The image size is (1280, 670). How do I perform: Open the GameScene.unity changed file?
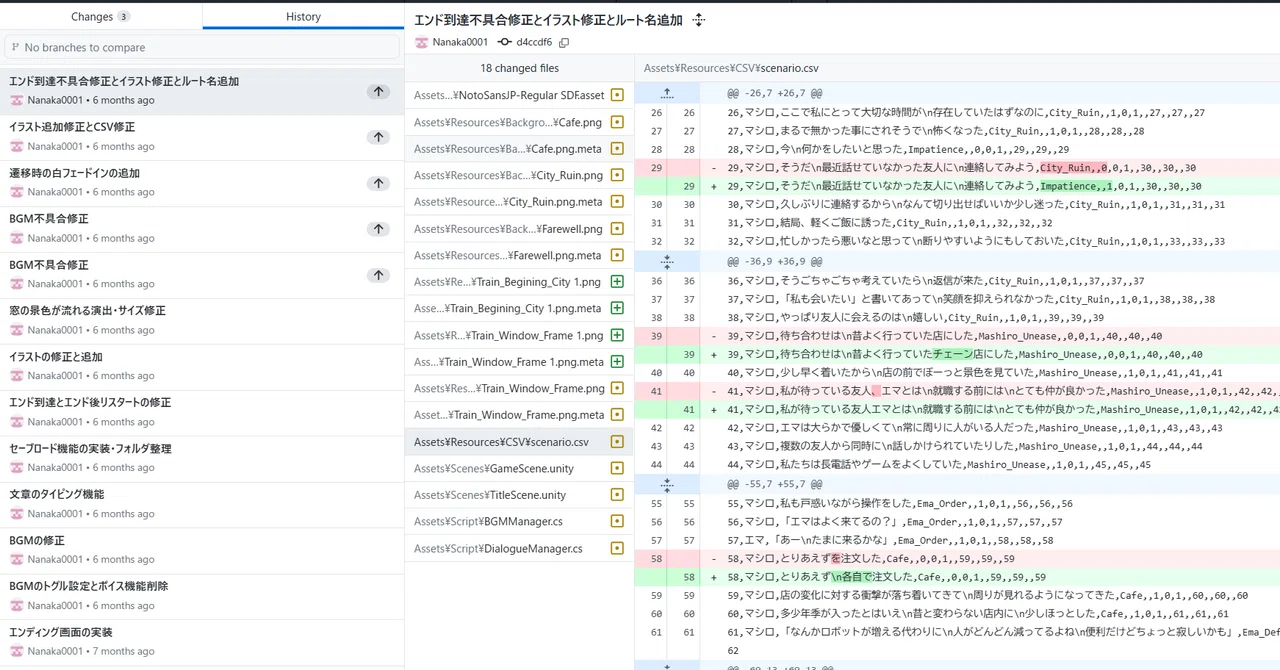coord(519,468)
